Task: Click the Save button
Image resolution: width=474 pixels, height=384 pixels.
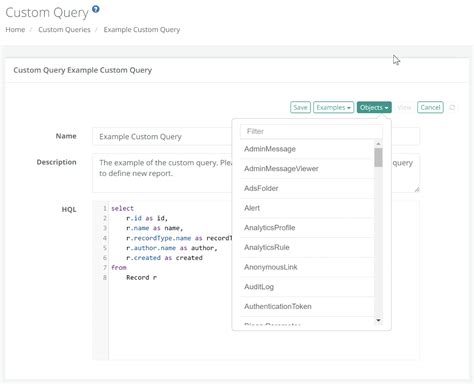Action: (300, 107)
